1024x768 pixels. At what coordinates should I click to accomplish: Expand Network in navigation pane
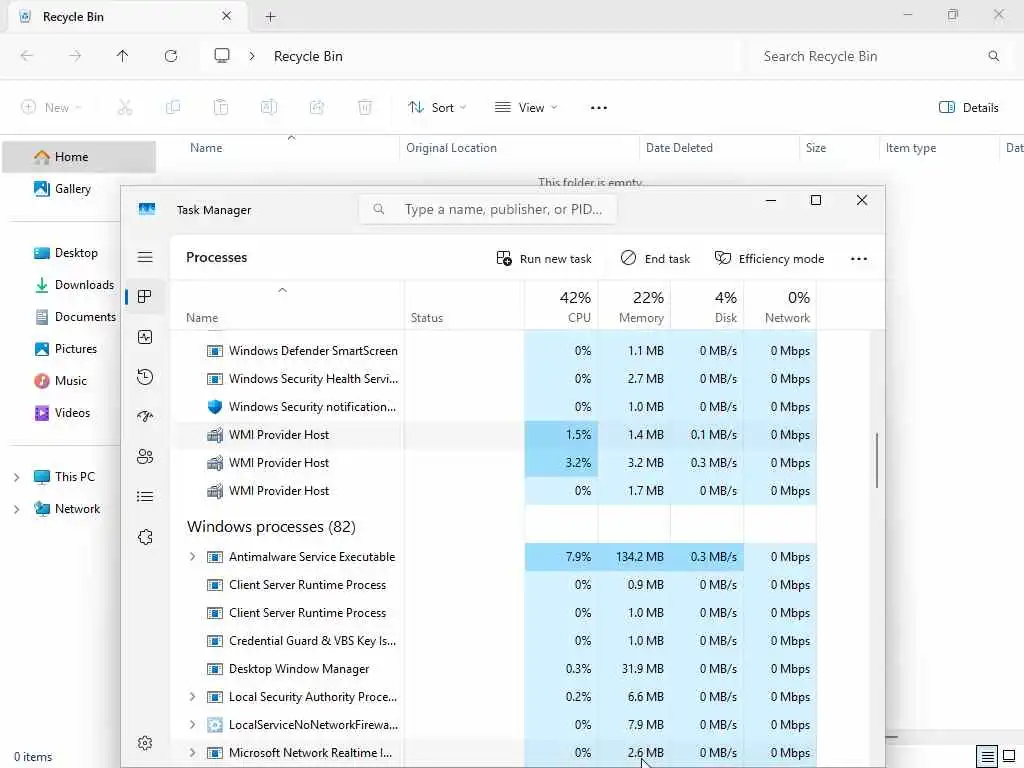click(16, 509)
